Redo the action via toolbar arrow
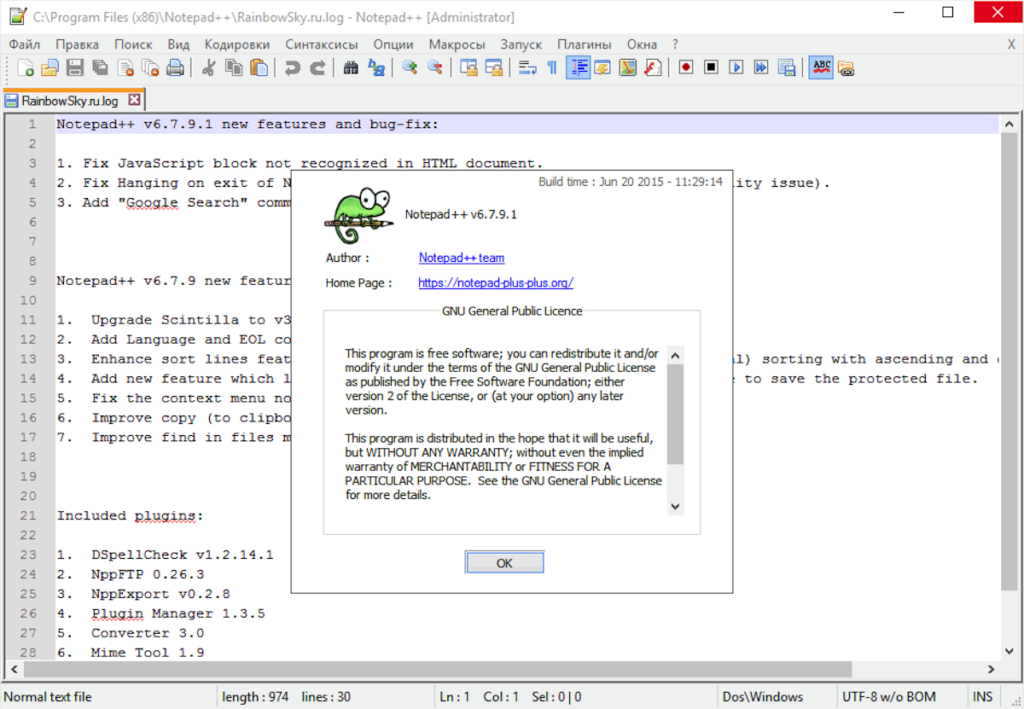The width and height of the screenshot is (1024, 709). (x=317, y=68)
